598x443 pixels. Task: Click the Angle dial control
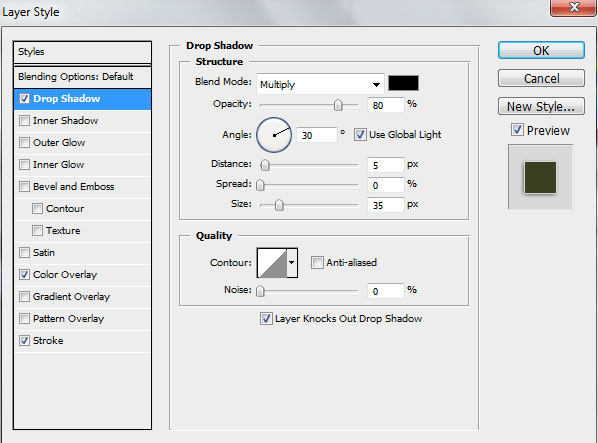[274, 135]
